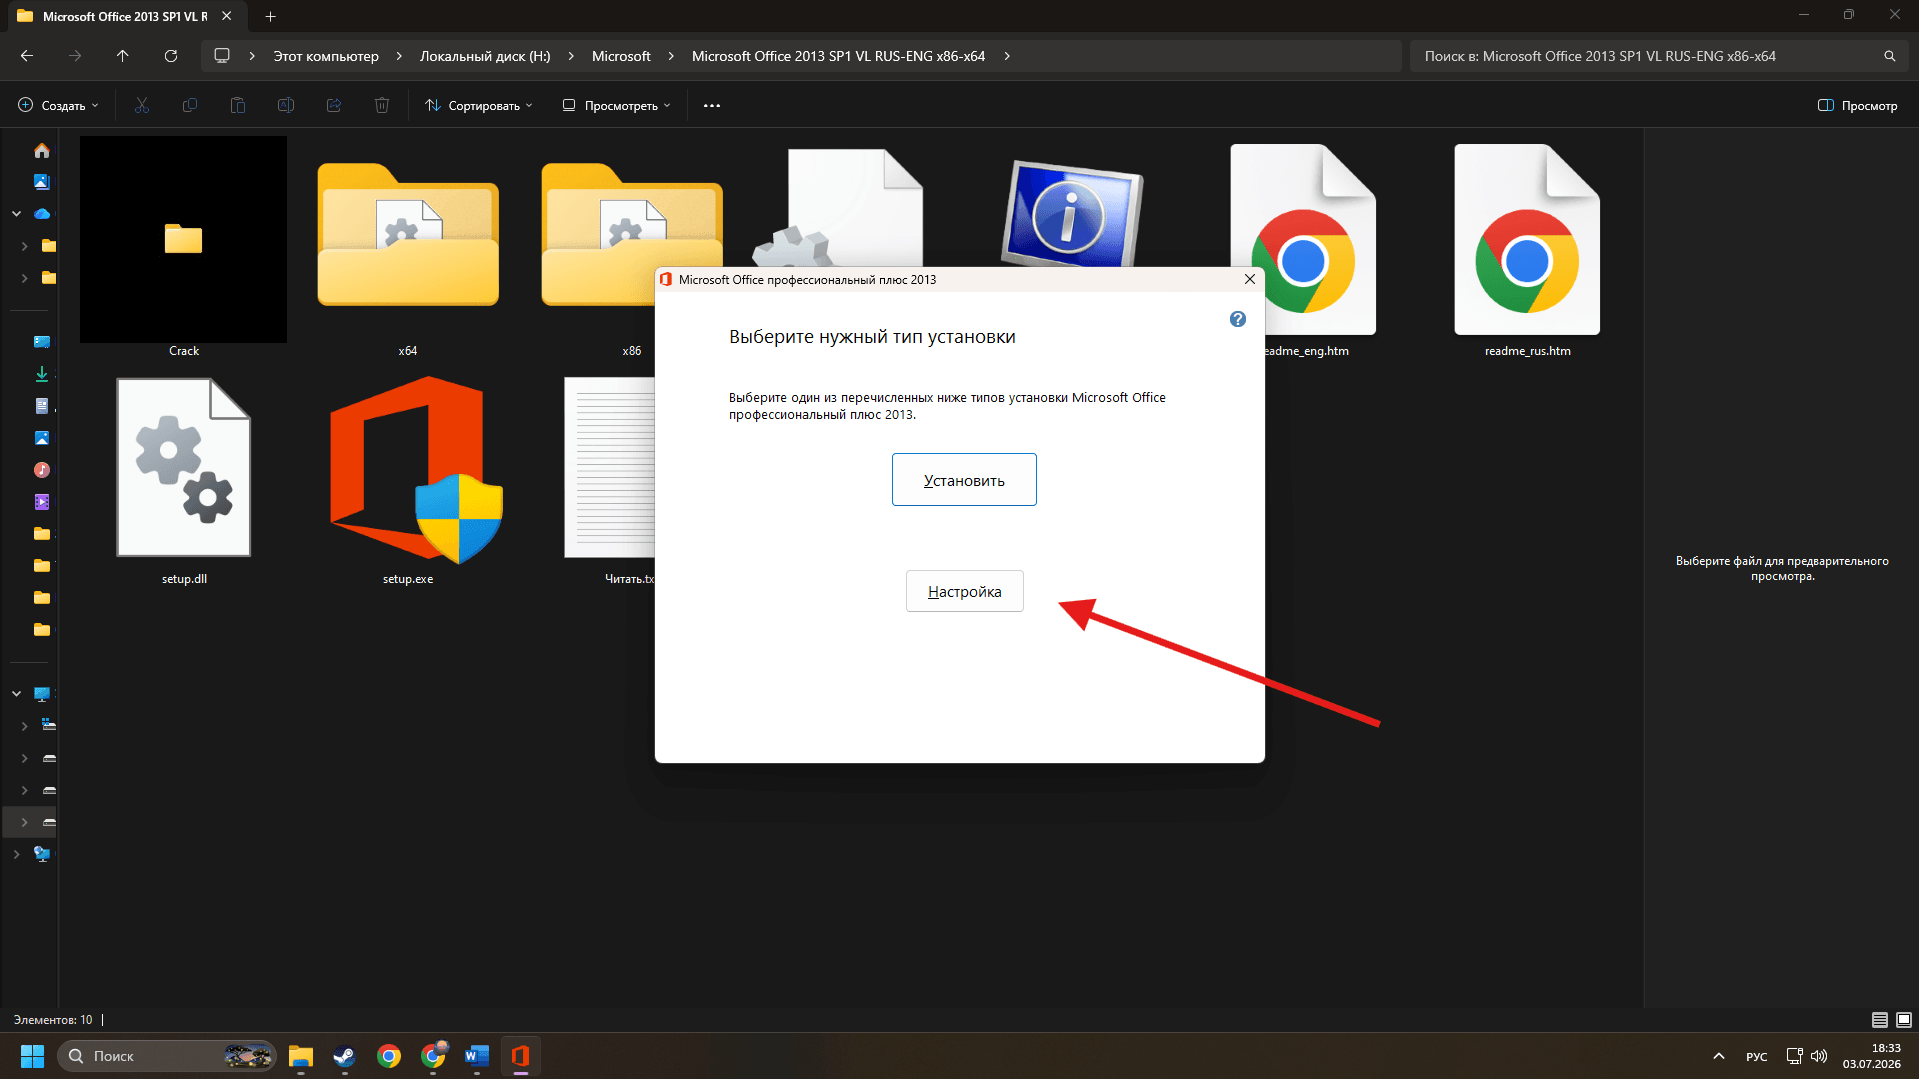This screenshot has height=1079, width=1919.
Task: Click the Локальный диск (H:) breadcrumb
Action: click(x=485, y=56)
